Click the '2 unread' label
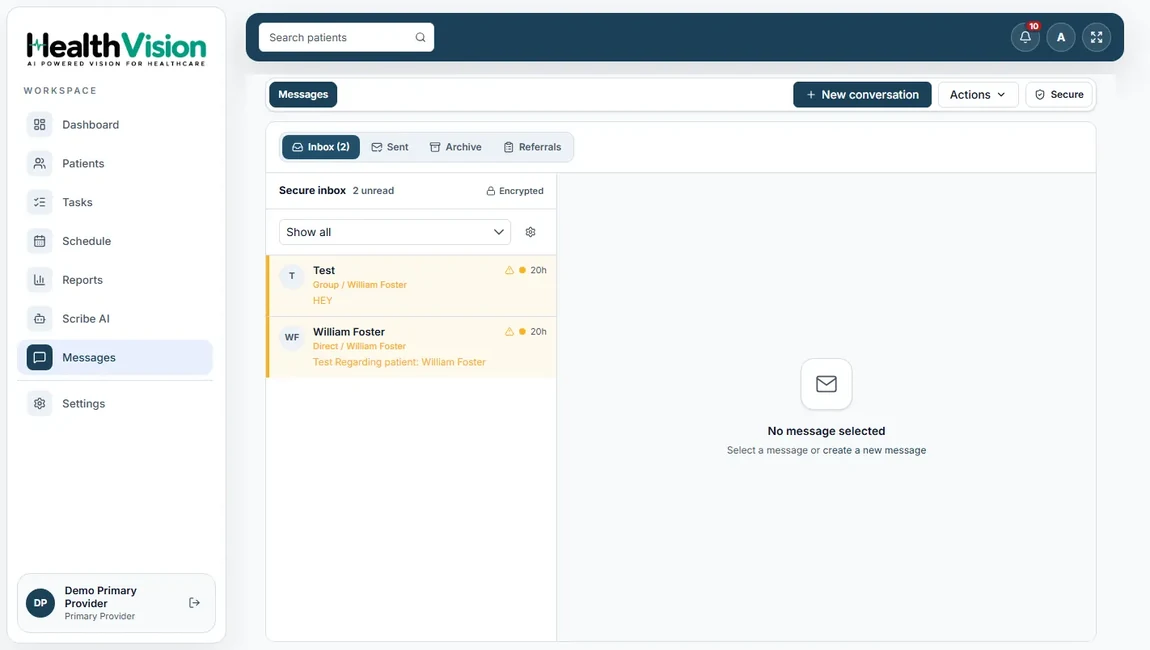 coord(373,191)
